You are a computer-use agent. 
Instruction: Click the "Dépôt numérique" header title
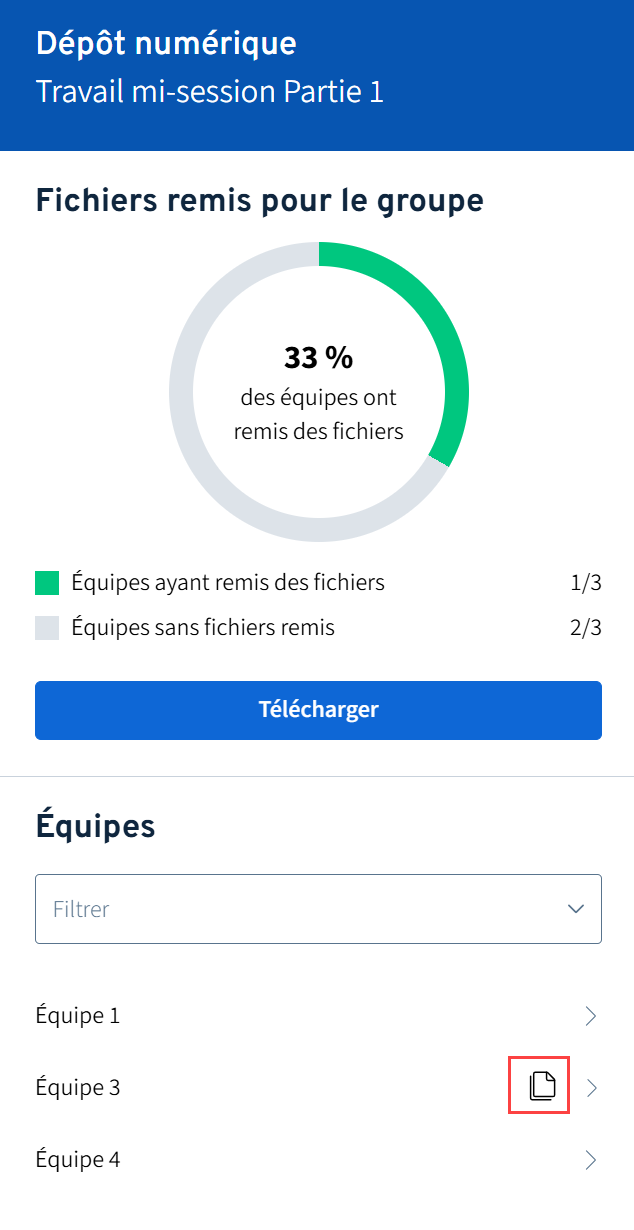coord(166,44)
